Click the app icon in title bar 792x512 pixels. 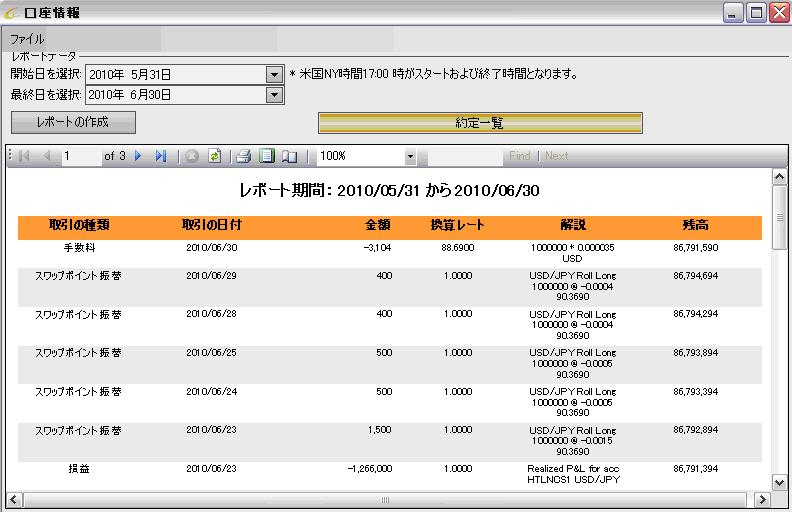coord(11,13)
